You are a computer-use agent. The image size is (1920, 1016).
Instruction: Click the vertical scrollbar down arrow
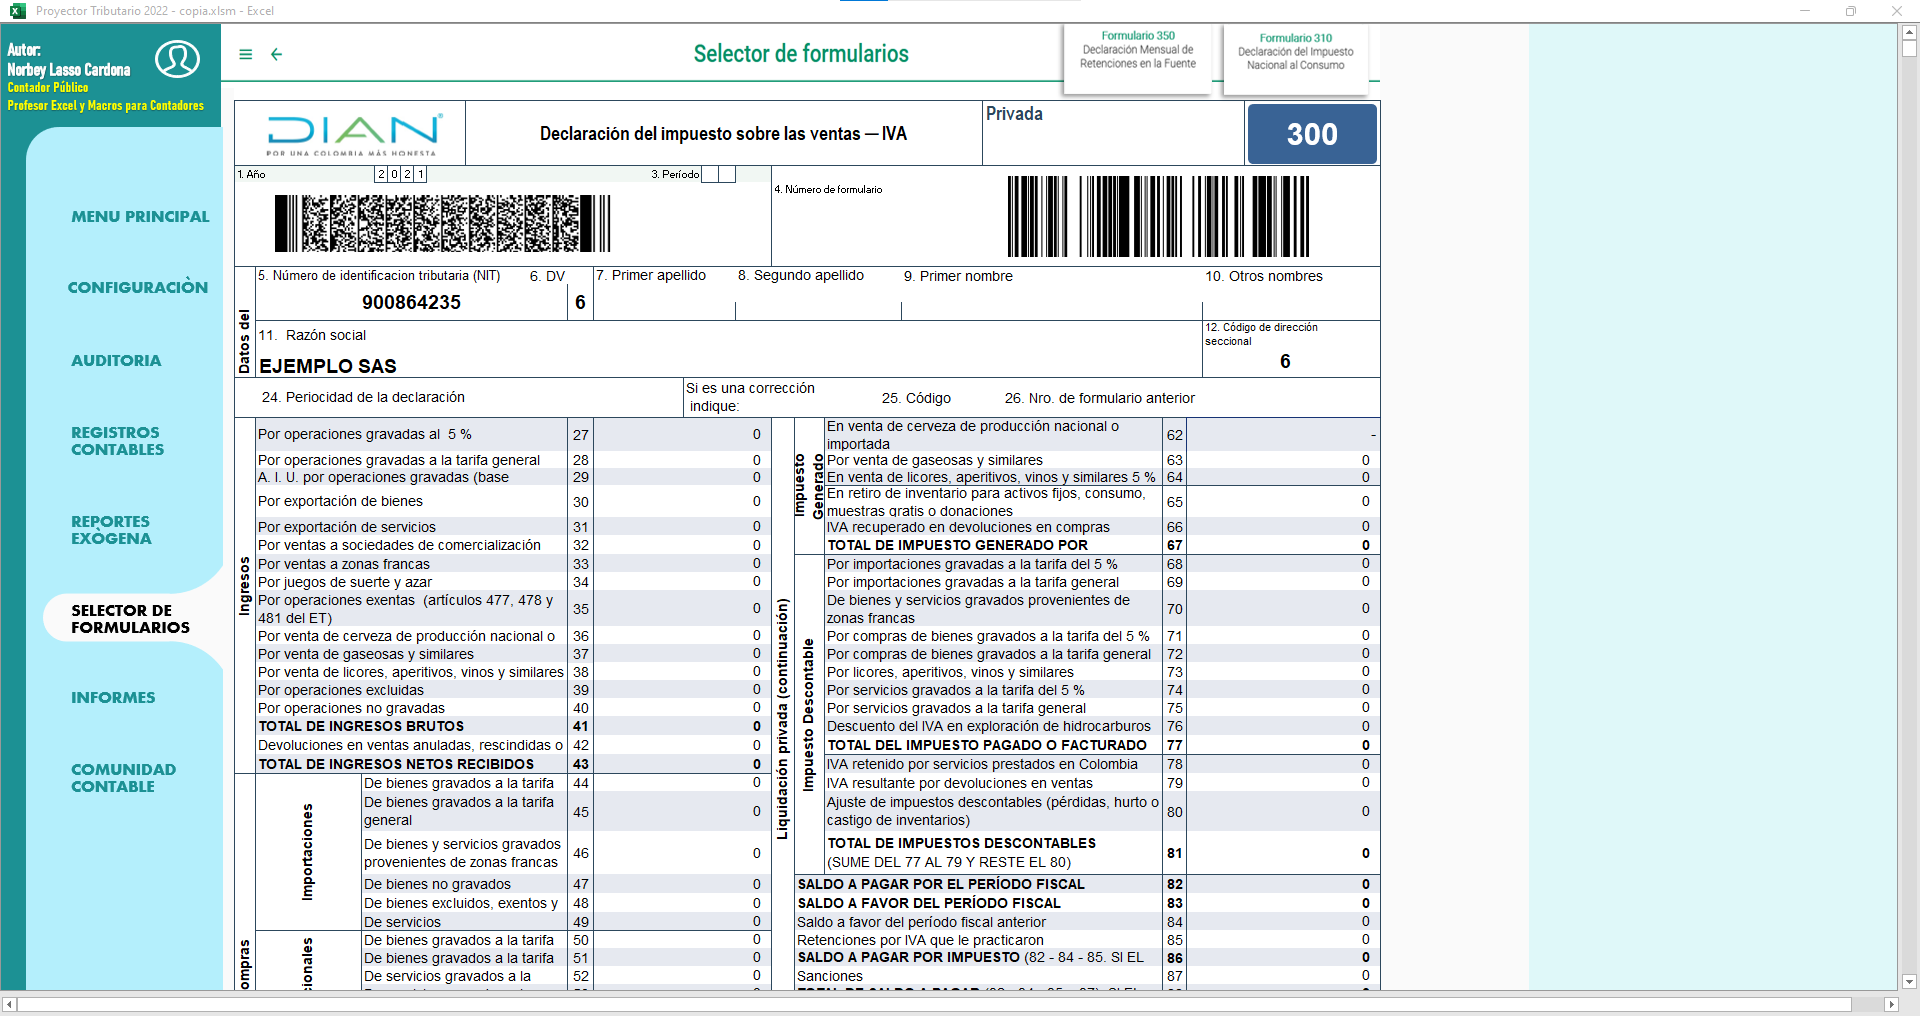coord(1909,982)
